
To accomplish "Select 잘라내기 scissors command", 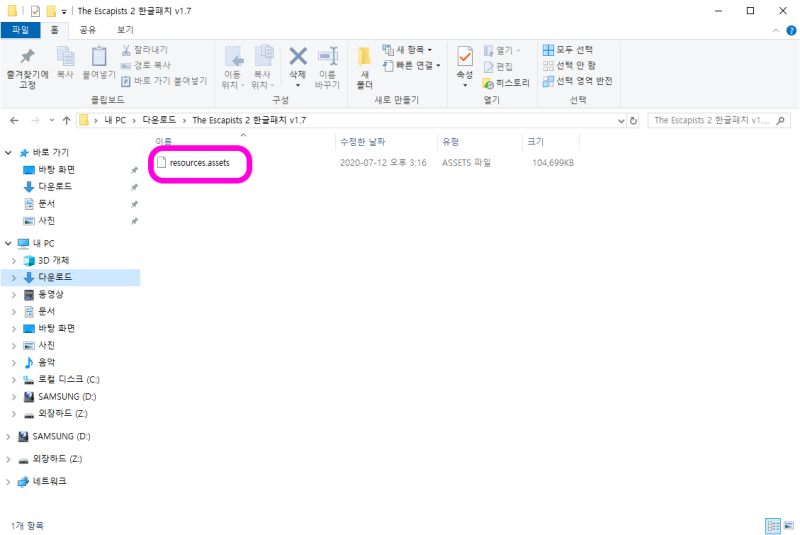I will click(145, 50).
